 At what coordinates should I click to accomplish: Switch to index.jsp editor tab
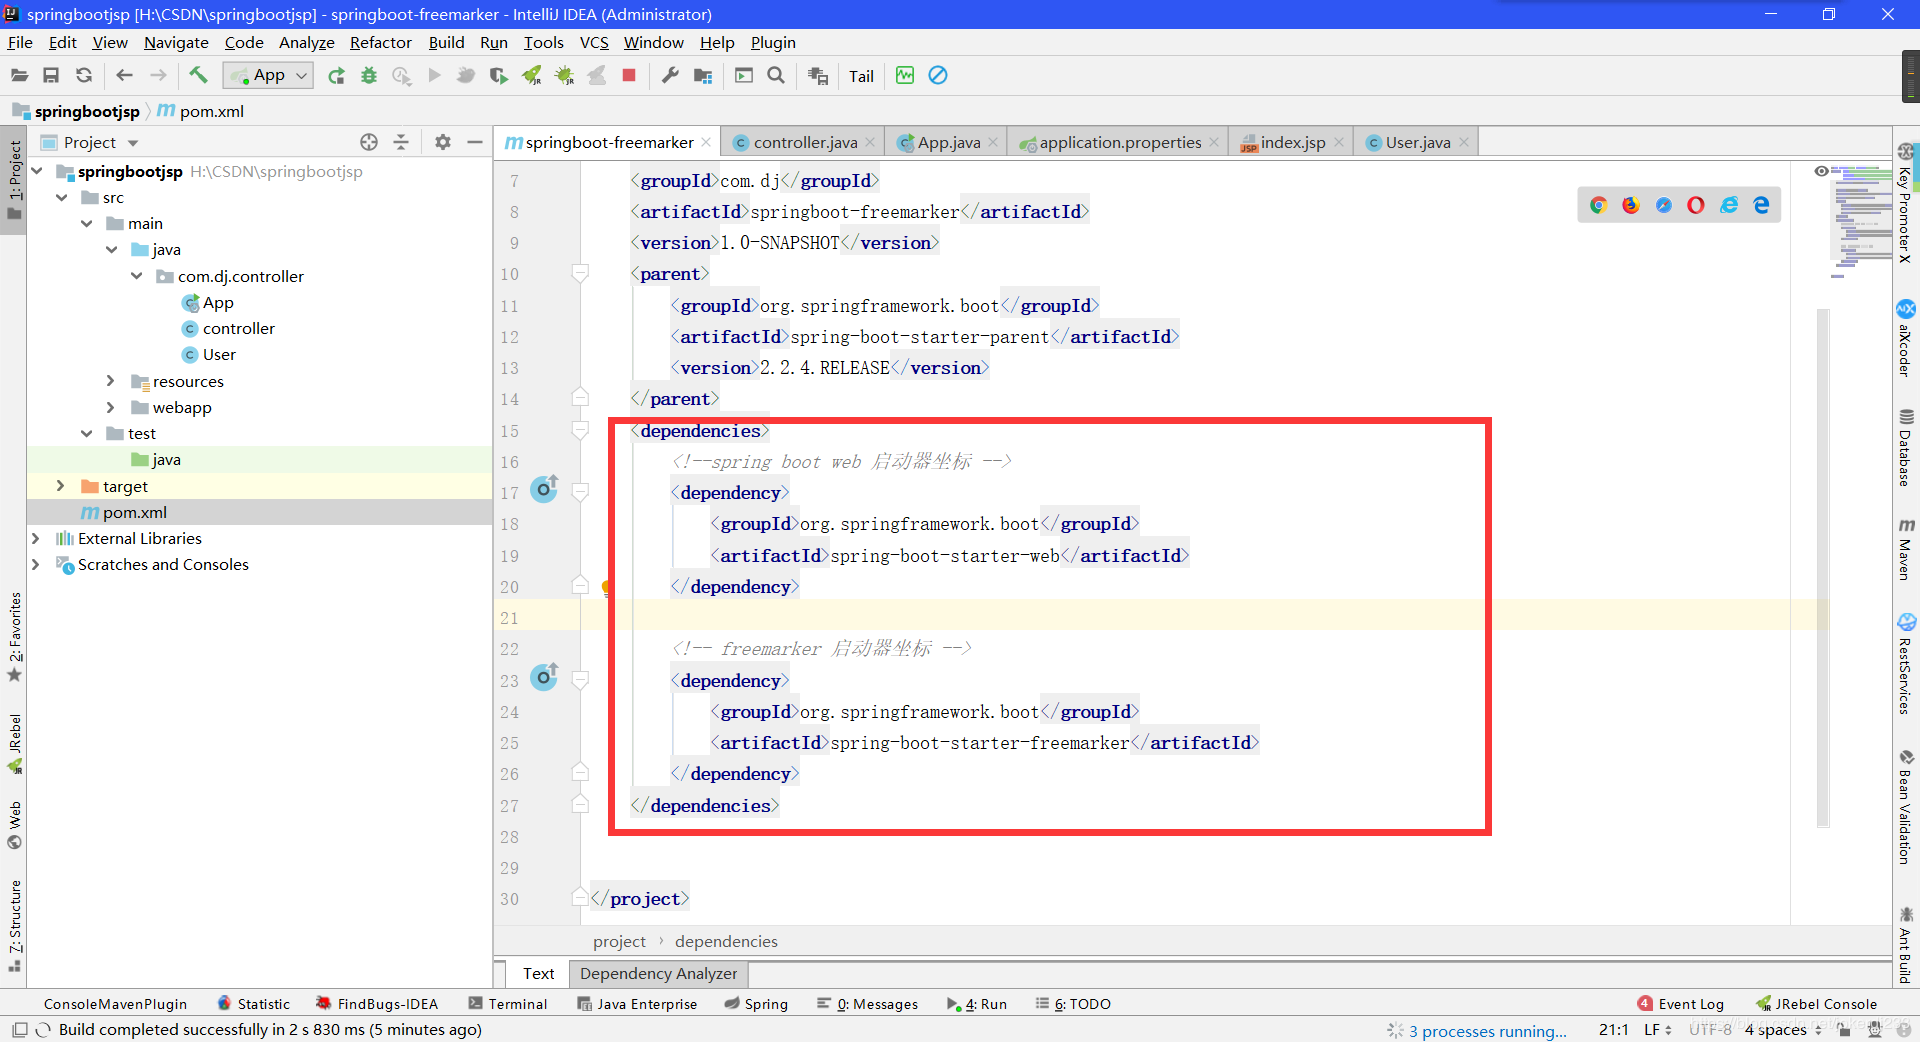pyautogui.click(x=1293, y=142)
